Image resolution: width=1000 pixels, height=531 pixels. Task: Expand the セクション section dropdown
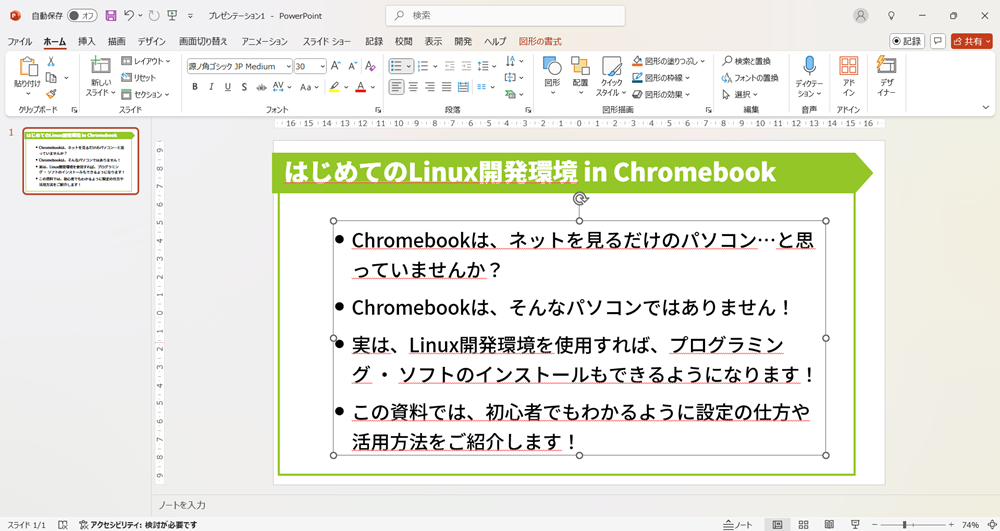pyautogui.click(x=145, y=94)
